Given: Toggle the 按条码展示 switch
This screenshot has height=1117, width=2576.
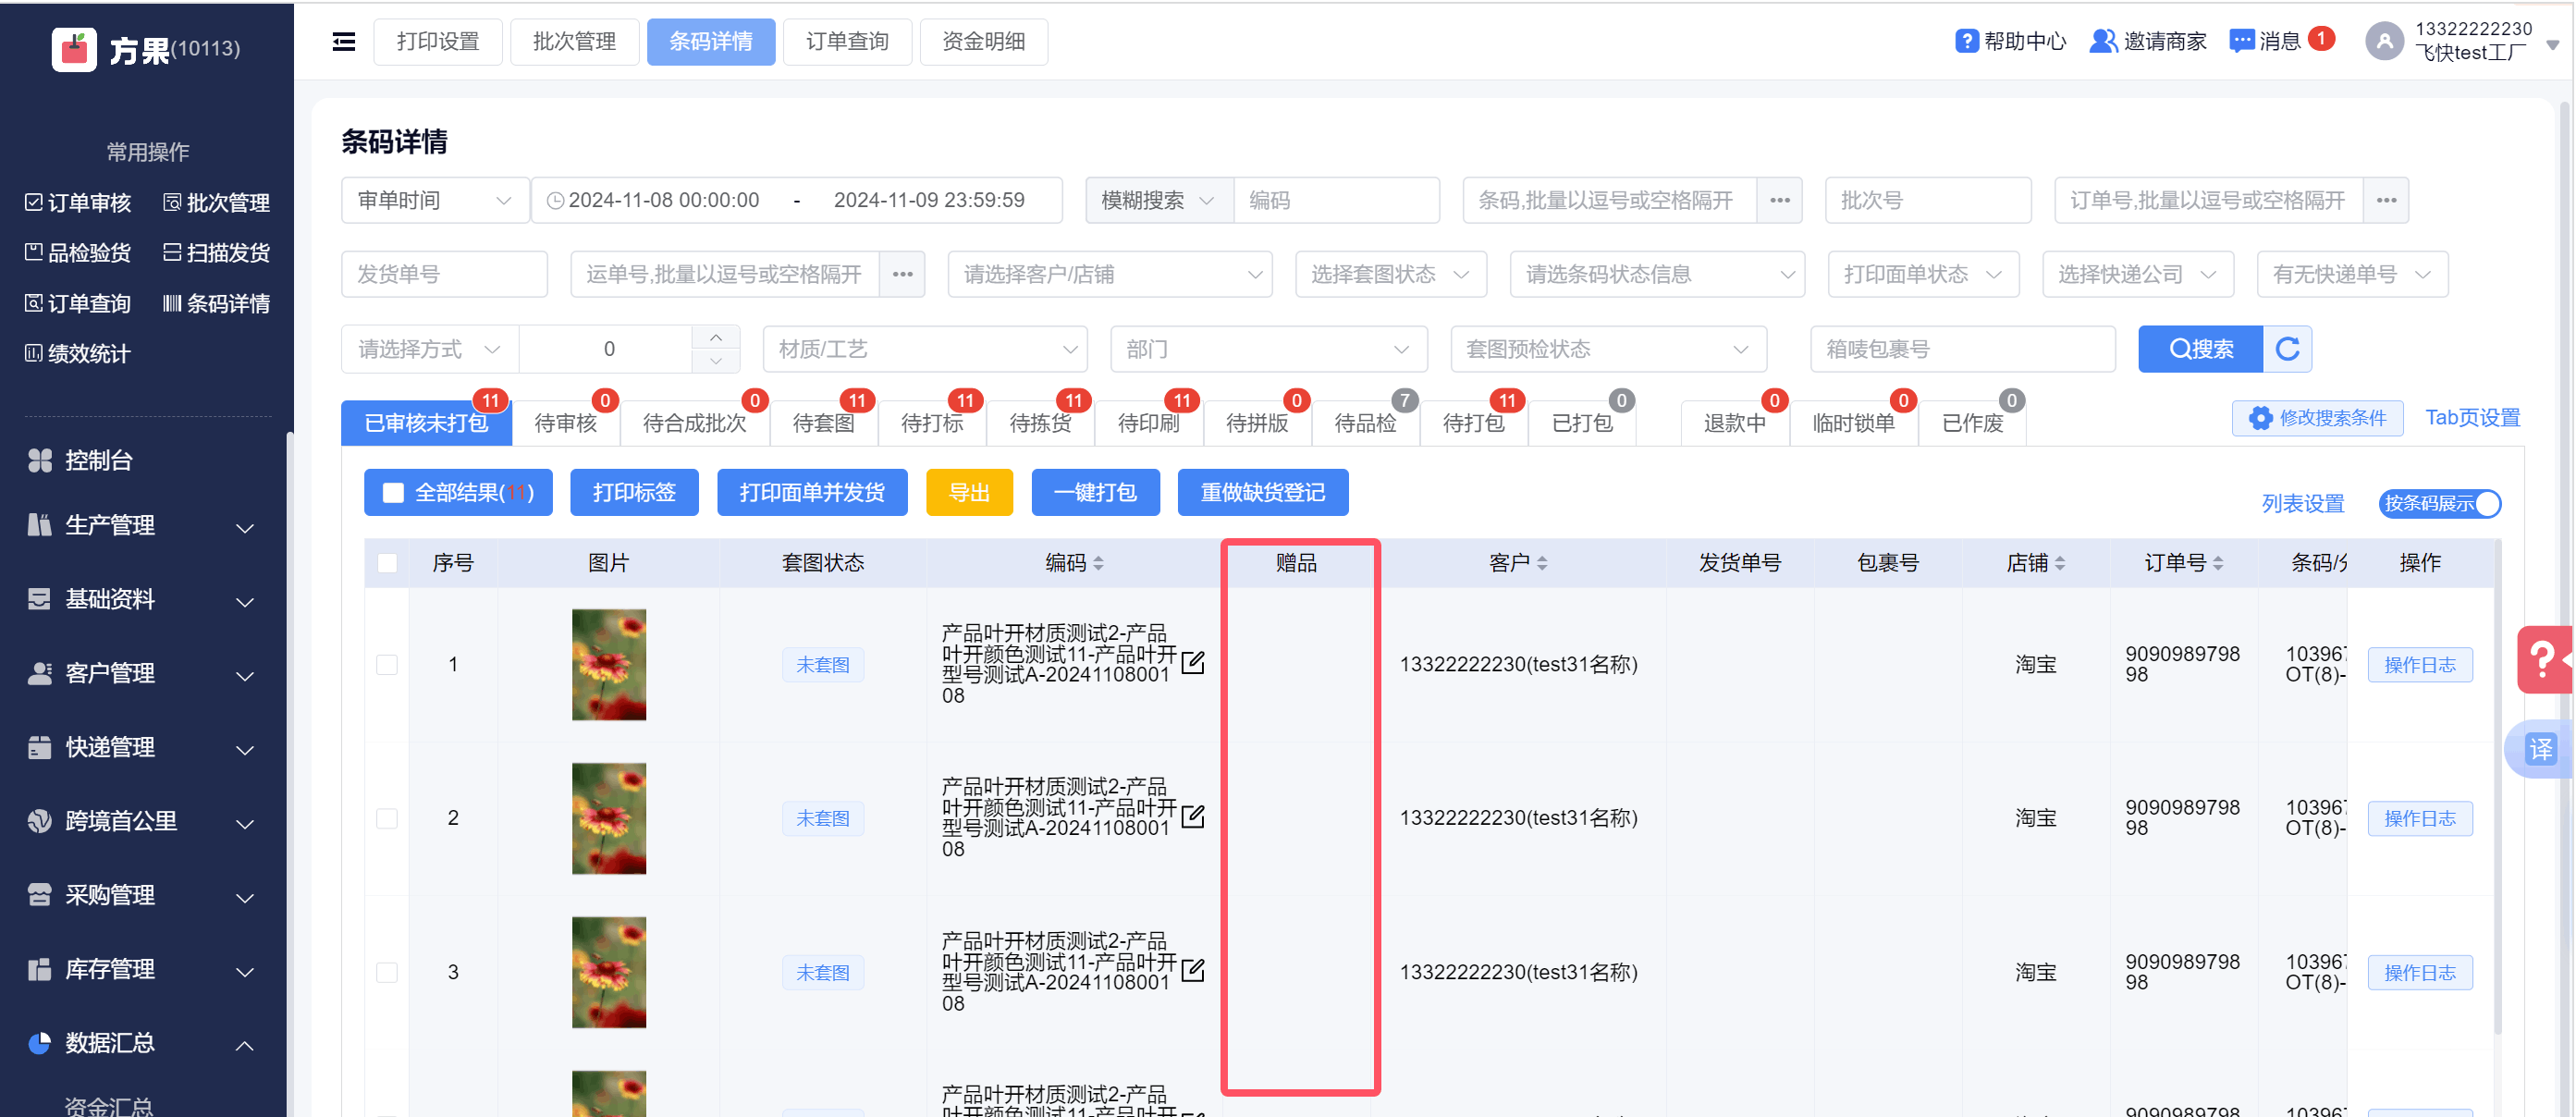Looking at the screenshot, I should pyautogui.click(x=2440, y=503).
